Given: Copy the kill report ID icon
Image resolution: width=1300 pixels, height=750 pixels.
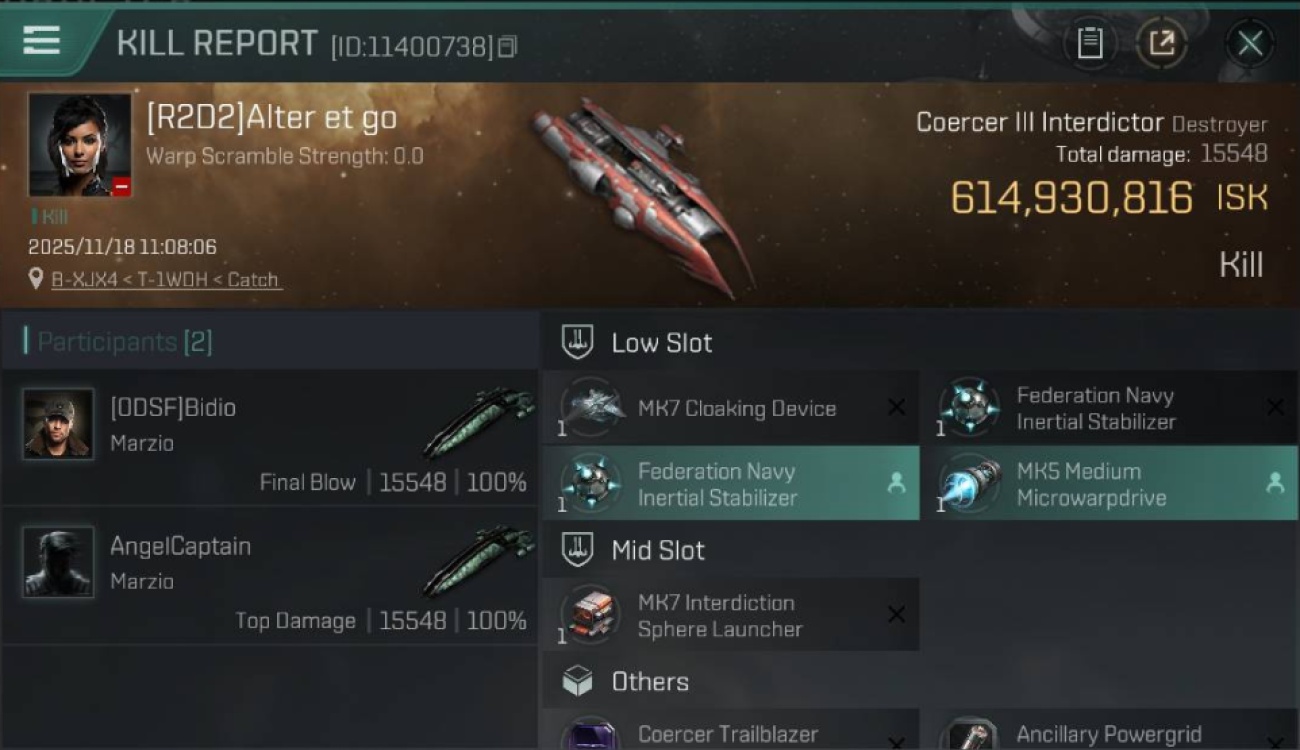Looking at the screenshot, I should (x=508, y=46).
